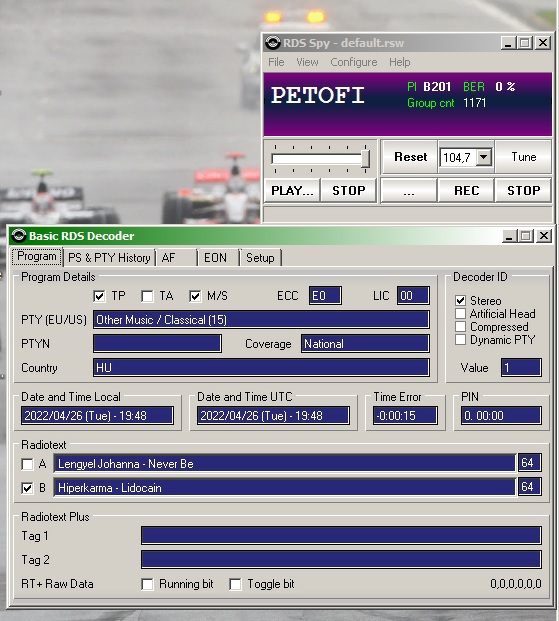Click the PETOFI station name display
559x621 pixels.
pyautogui.click(x=317, y=95)
